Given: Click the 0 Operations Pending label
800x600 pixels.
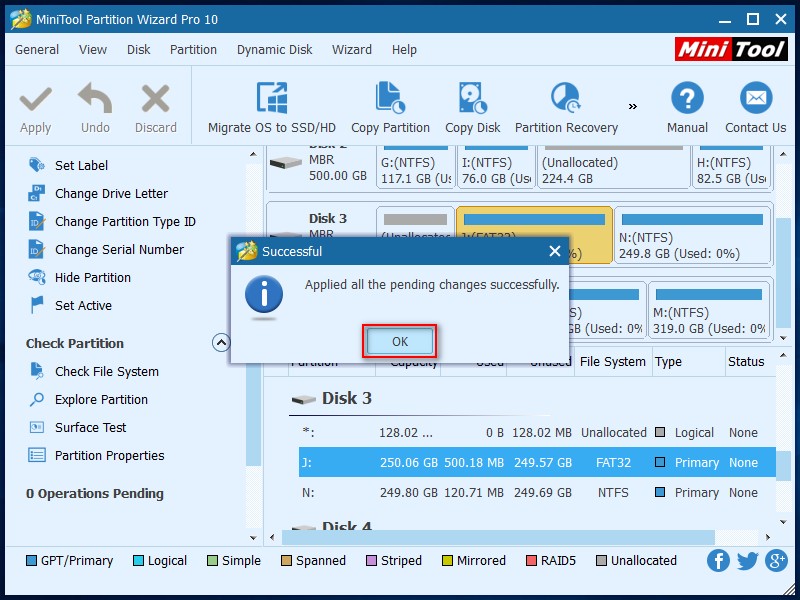Looking at the screenshot, I should tap(95, 494).
